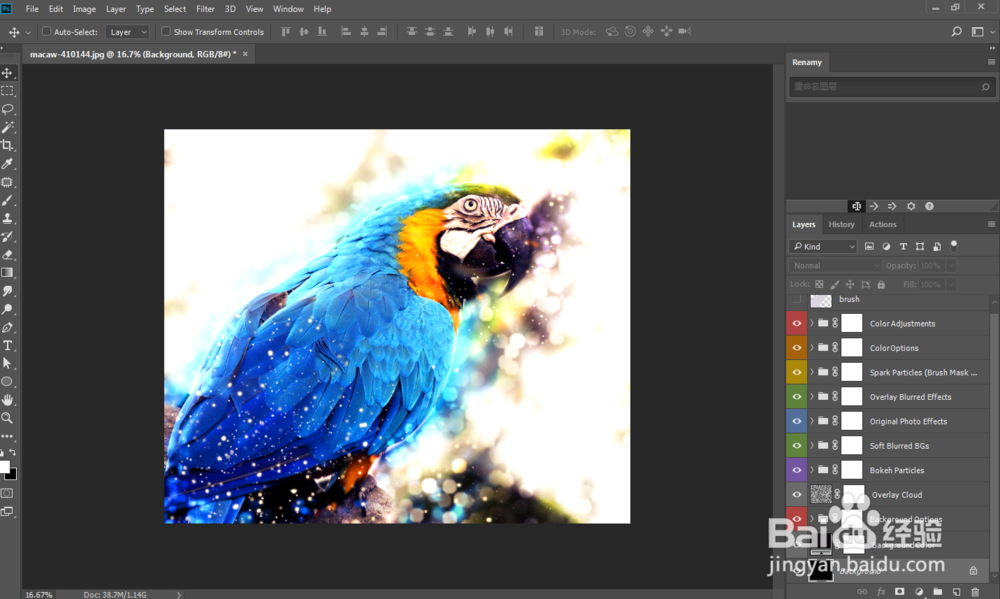Enable Show Transform Controls checkbox

tap(166, 31)
